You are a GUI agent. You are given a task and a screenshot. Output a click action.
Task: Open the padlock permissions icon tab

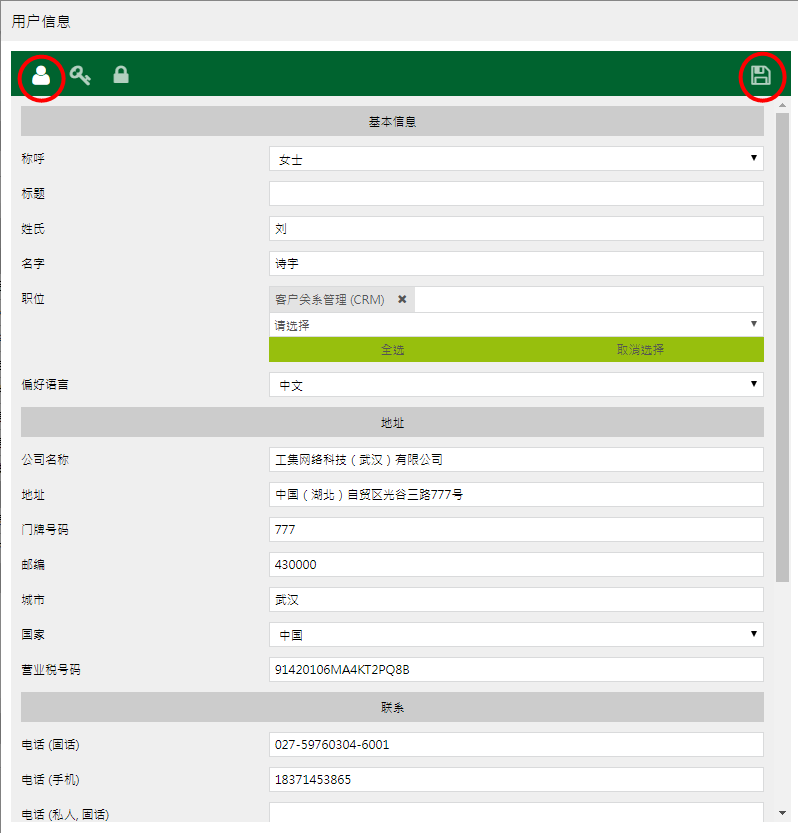coord(121,75)
